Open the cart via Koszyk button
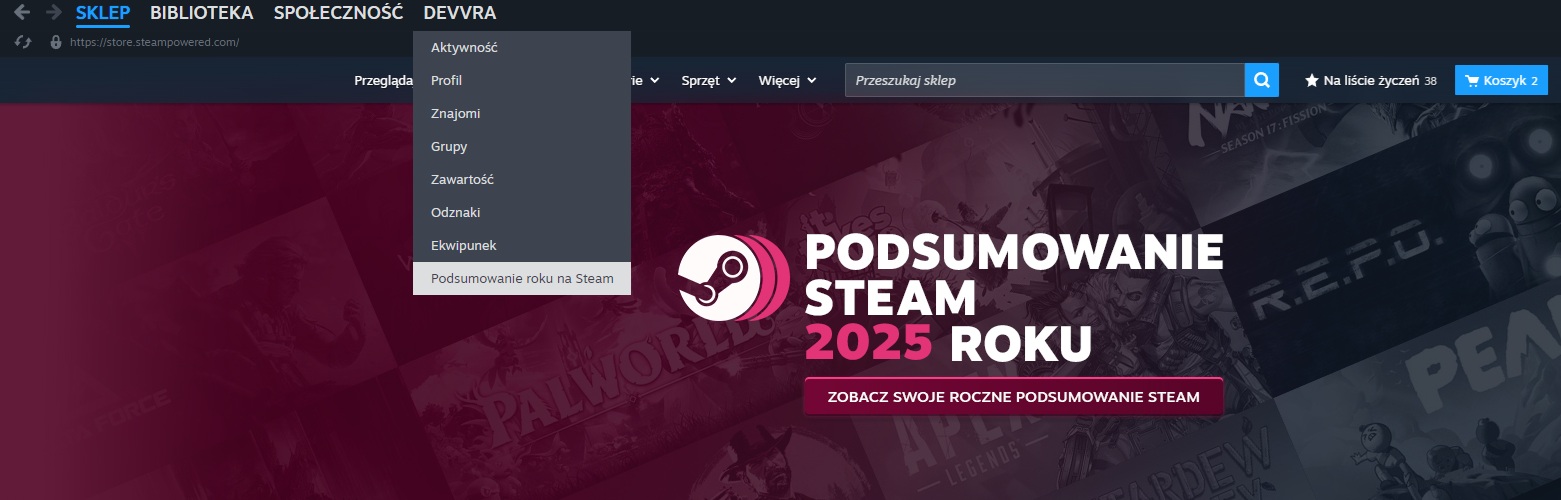The height and width of the screenshot is (500, 1561). click(1500, 80)
